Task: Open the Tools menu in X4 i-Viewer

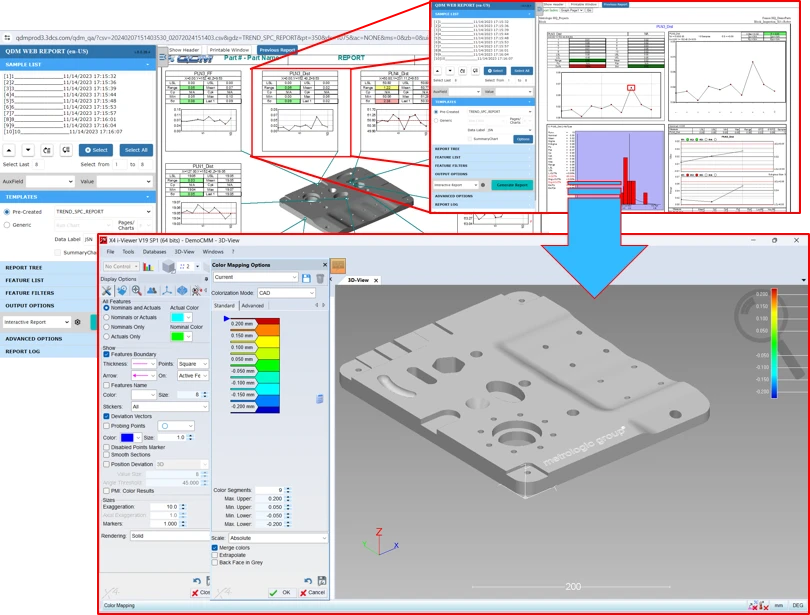Action: pyautogui.click(x=128, y=252)
